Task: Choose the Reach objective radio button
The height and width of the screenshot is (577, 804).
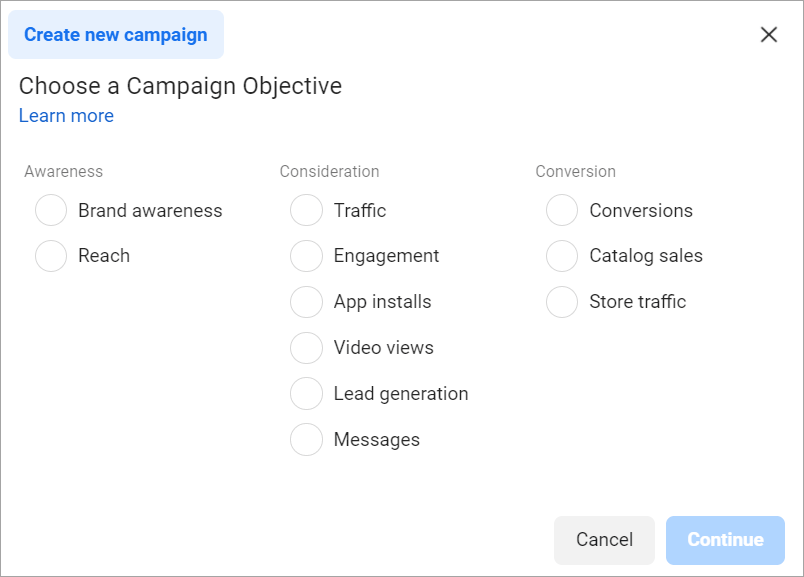Action: (51, 256)
